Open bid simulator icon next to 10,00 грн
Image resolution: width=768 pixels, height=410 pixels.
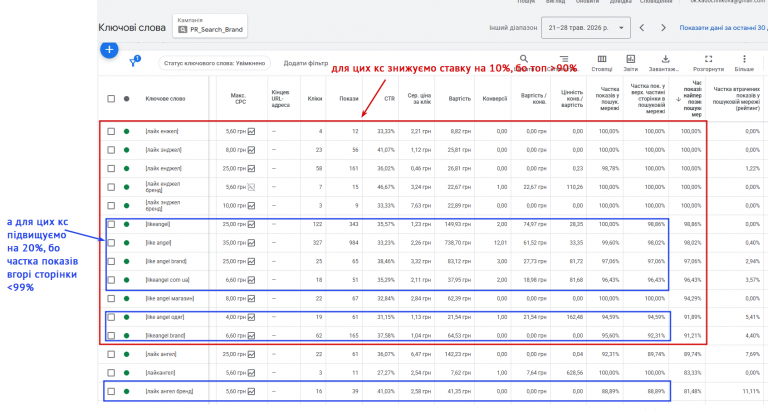pyautogui.click(x=251, y=206)
